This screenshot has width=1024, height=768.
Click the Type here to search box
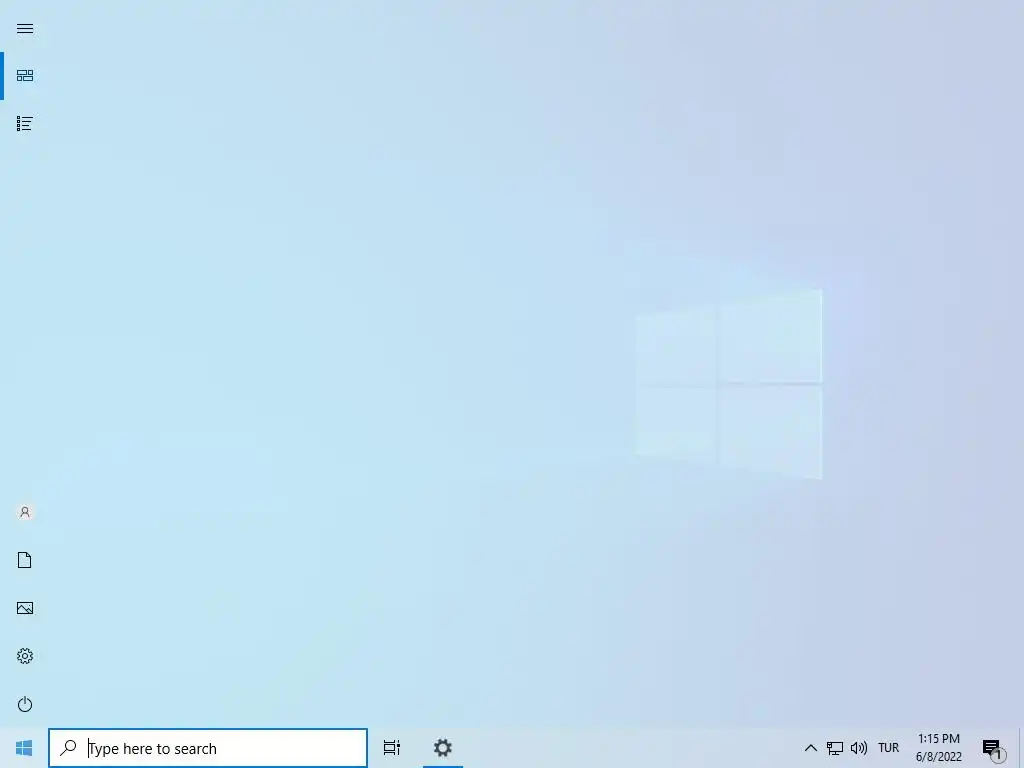208,748
